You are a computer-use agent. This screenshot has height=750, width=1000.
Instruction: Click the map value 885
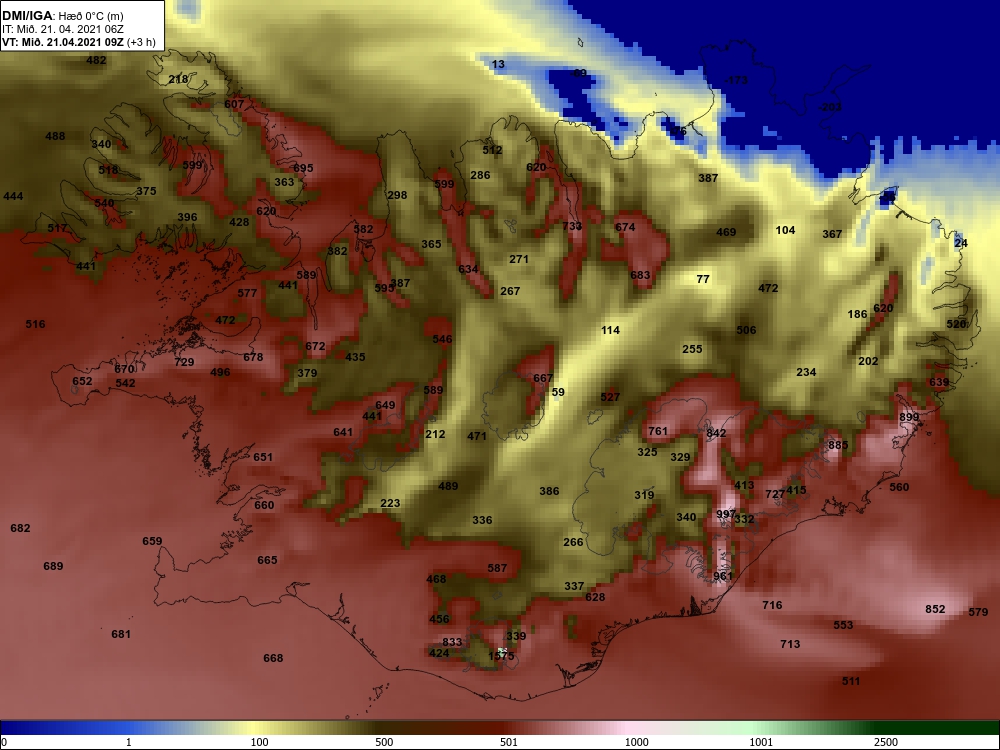(838, 445)
